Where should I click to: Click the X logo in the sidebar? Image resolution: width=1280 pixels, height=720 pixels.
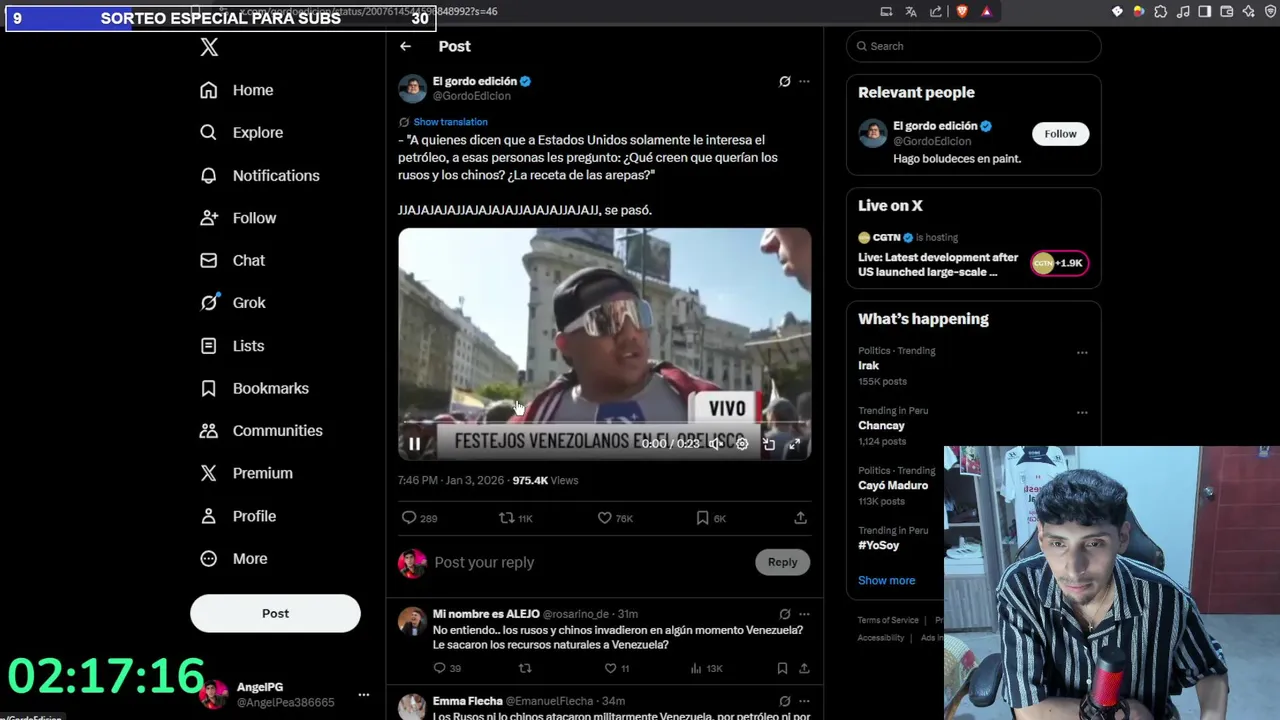209,47
